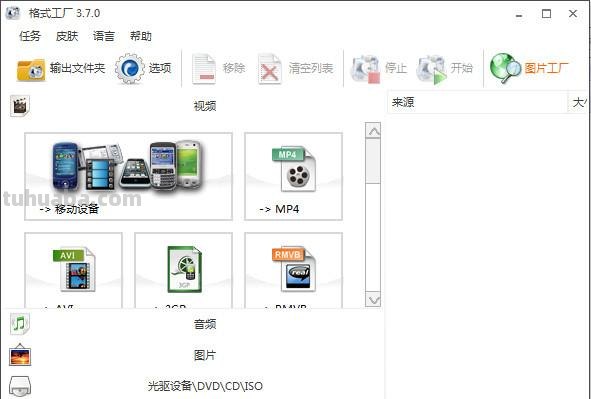The width and height of the screenshot is (591, 399).
Task: Choose the AVI conversion tile
Action: [73, 271]
